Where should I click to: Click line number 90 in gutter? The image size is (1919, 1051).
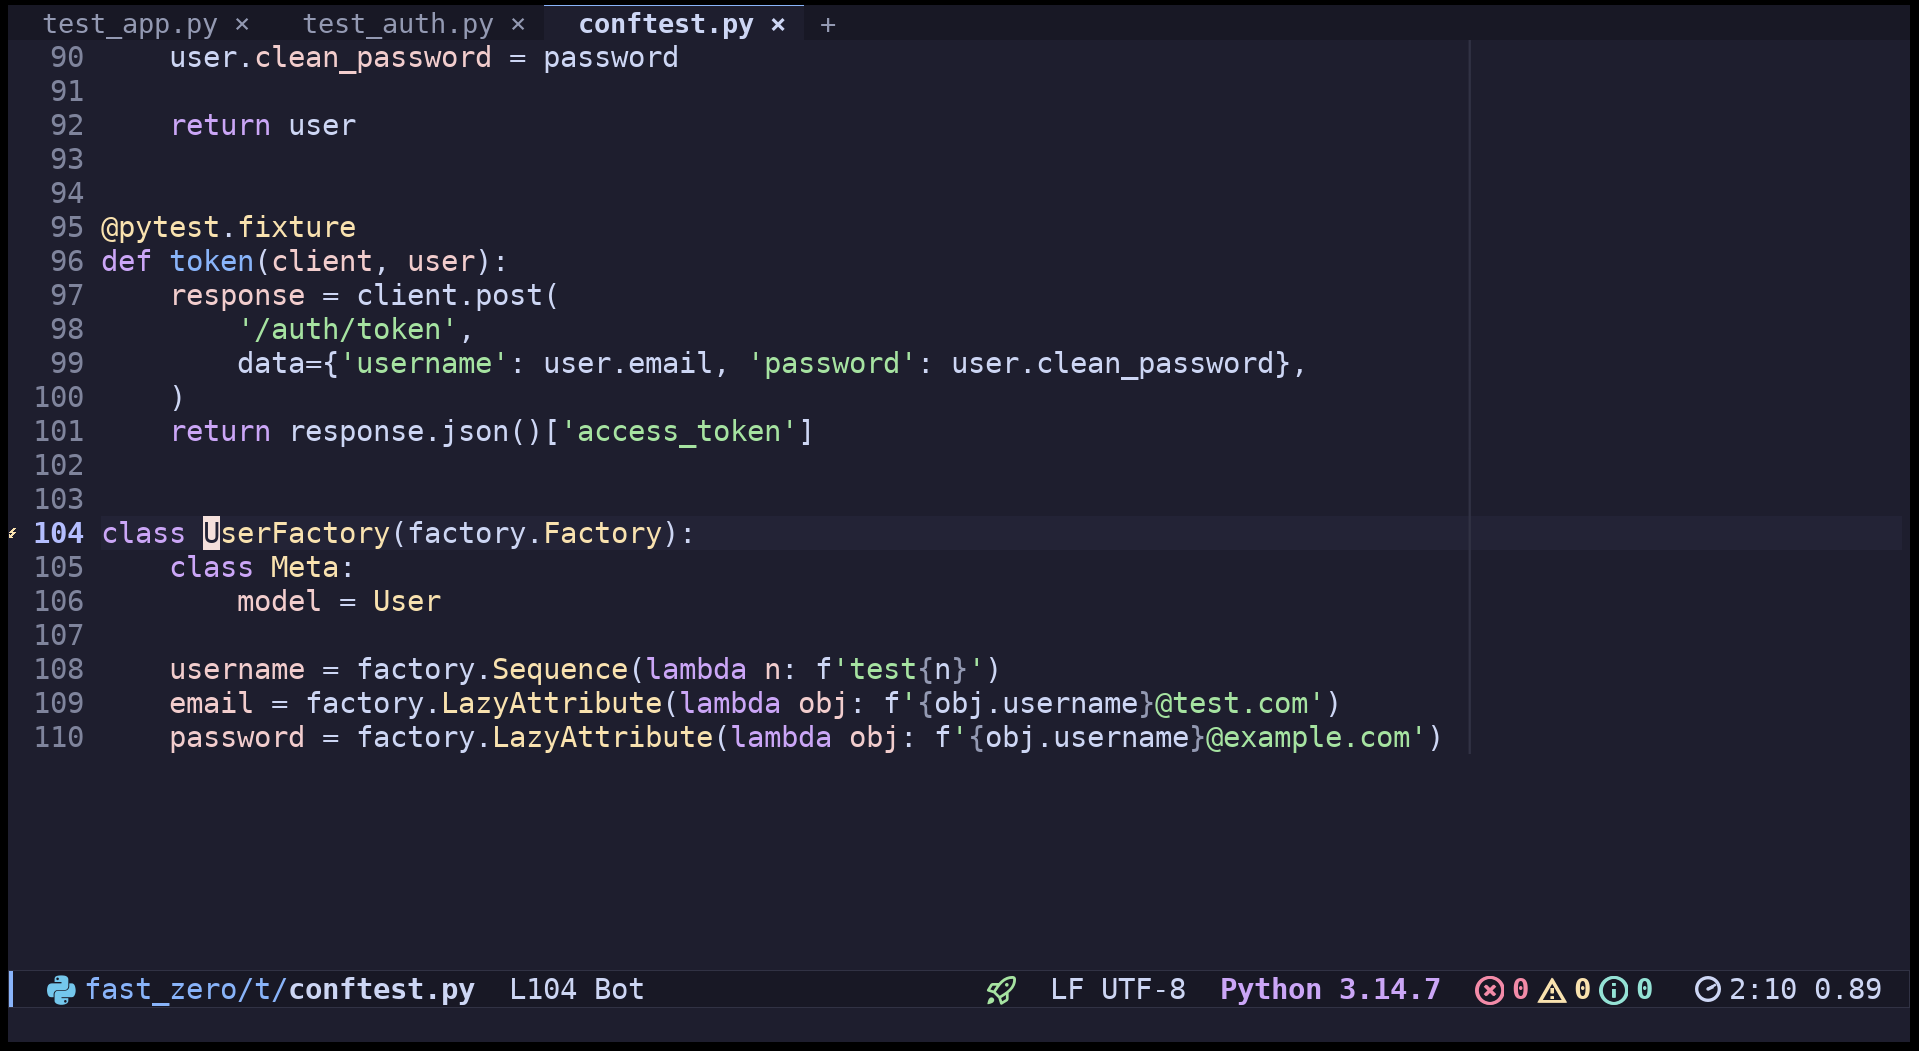coord(67,58)
